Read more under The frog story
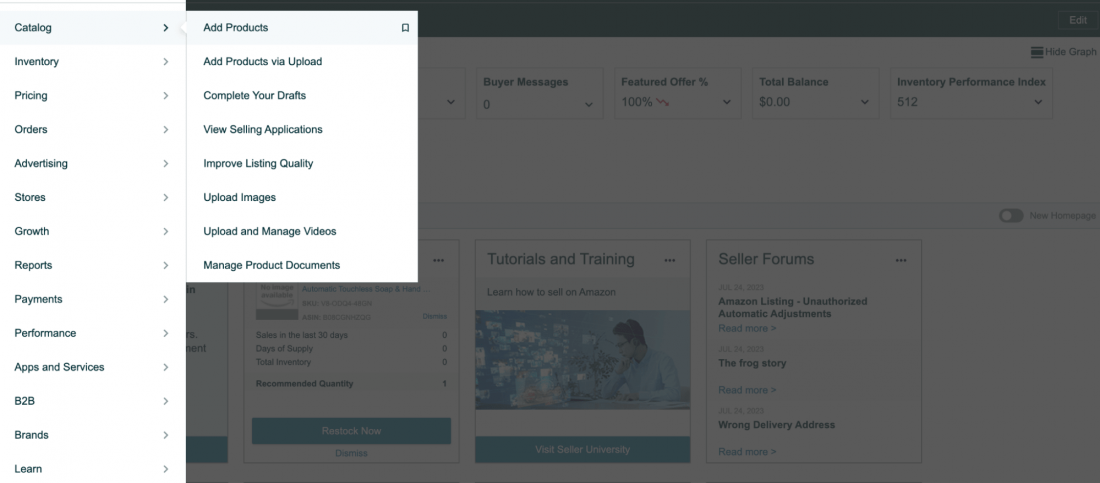 tap(747, 390)
